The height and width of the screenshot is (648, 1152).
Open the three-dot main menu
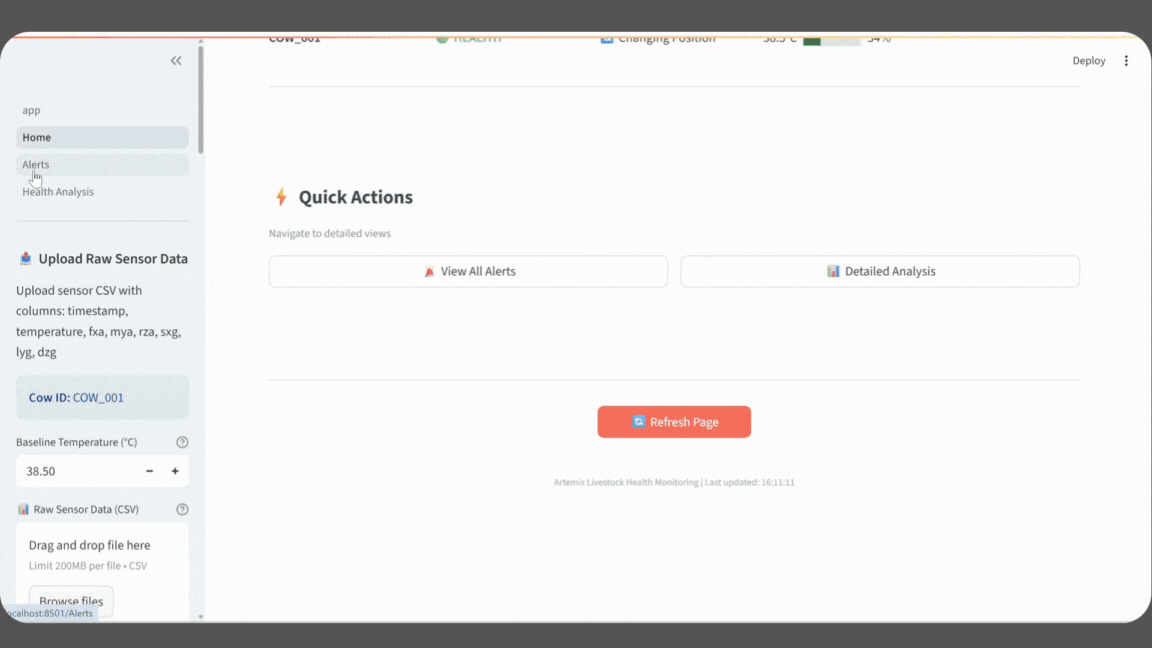click(1126, 61)
